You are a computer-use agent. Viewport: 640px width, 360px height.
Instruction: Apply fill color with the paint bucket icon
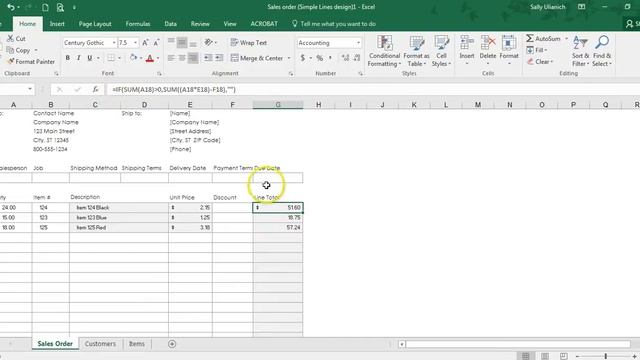133,58
